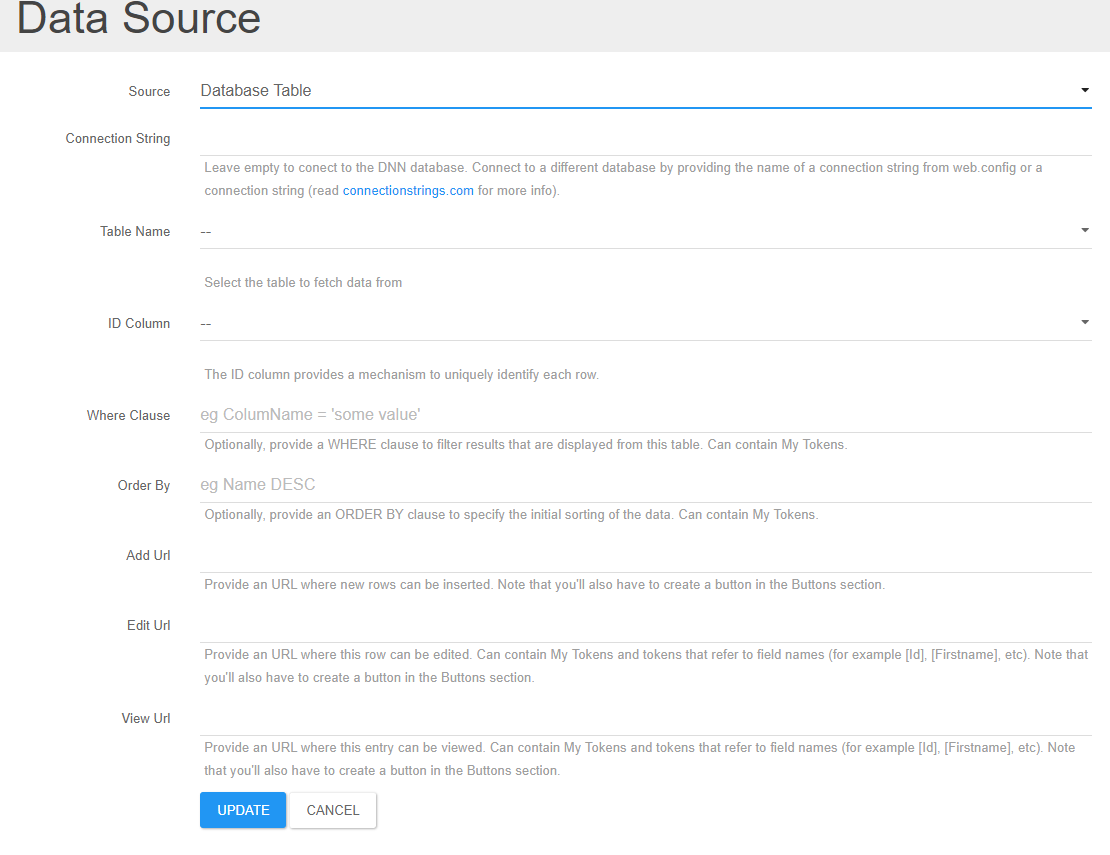
Task: Click the Where Clause input field
Action: tap(646, 414)
